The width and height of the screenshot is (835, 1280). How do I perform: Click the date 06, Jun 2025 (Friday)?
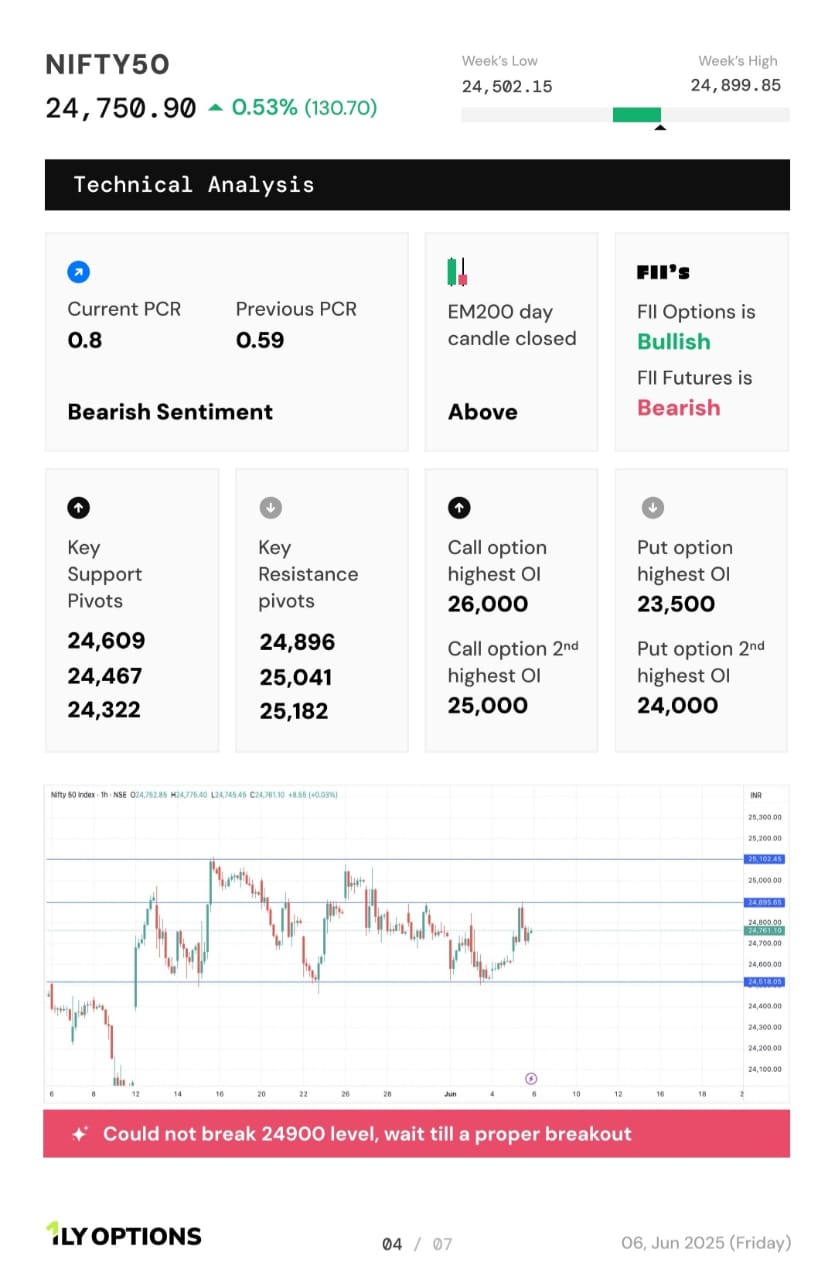coord(706,1243)
